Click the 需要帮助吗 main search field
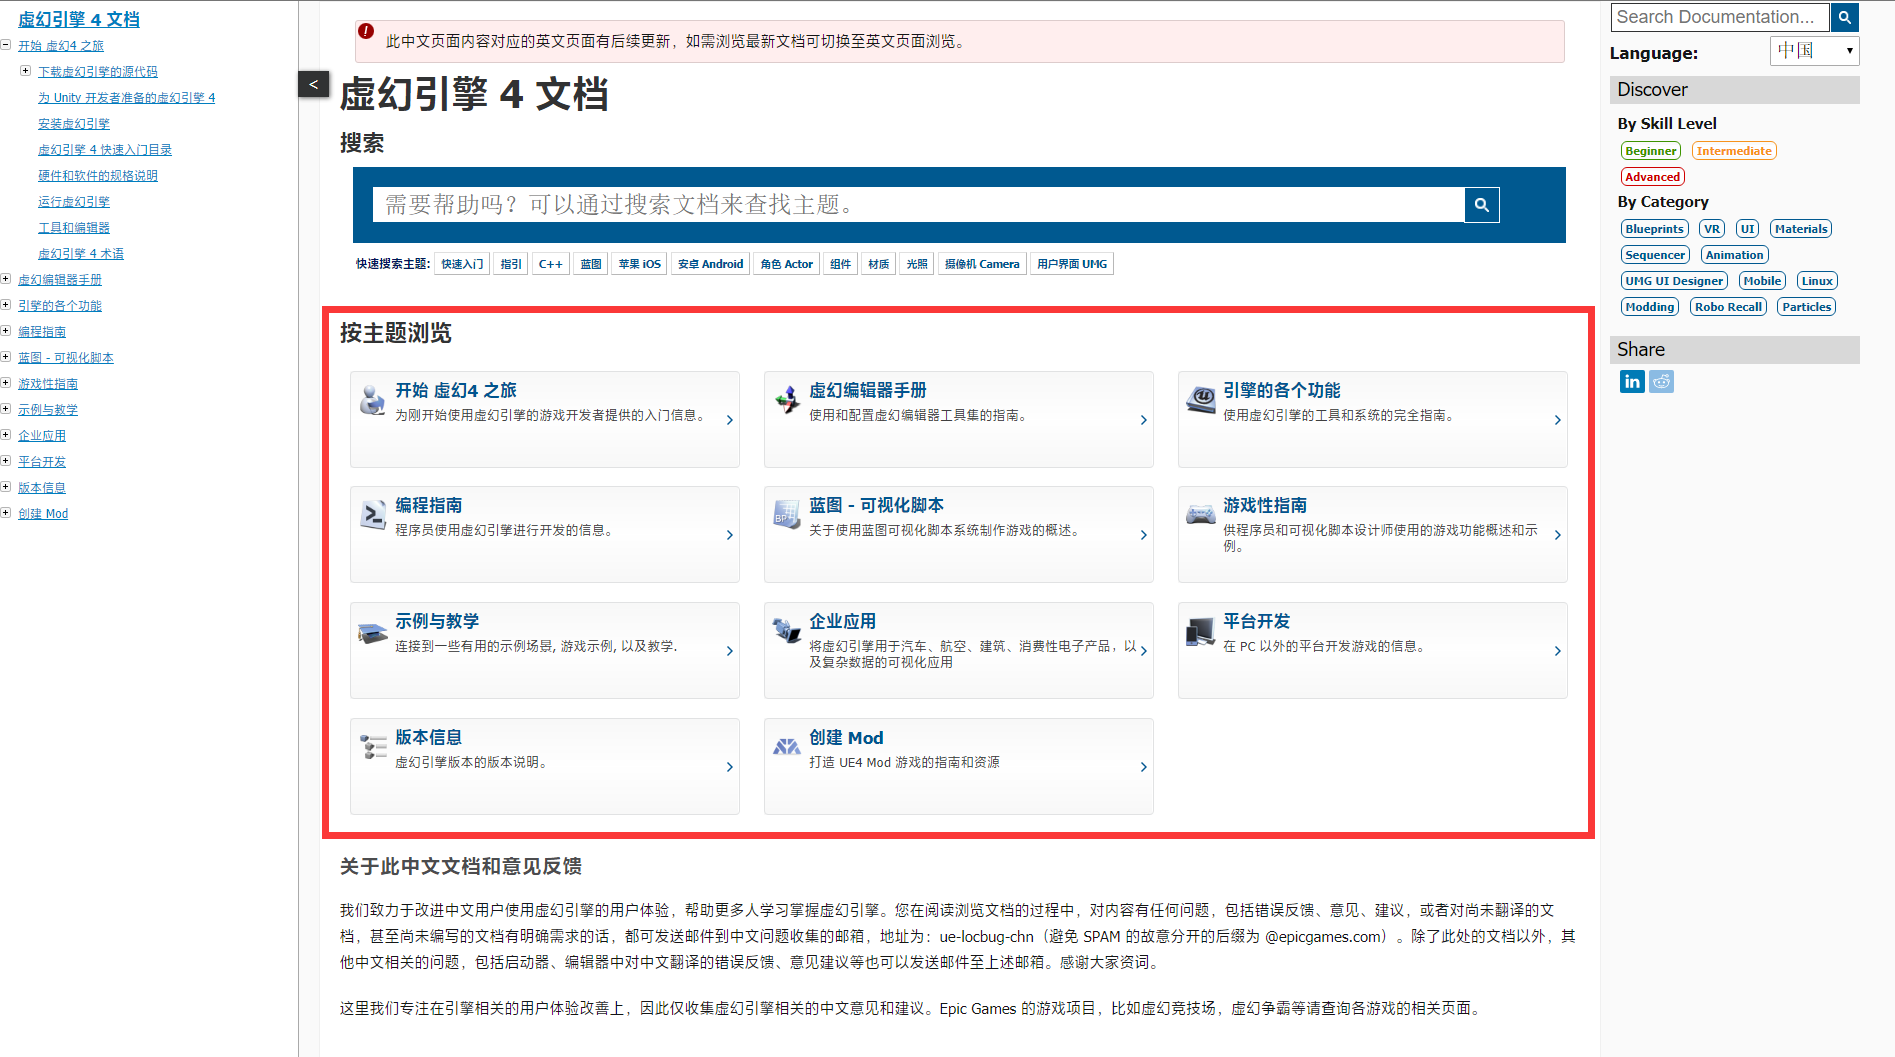 click(x=918, y=205)
